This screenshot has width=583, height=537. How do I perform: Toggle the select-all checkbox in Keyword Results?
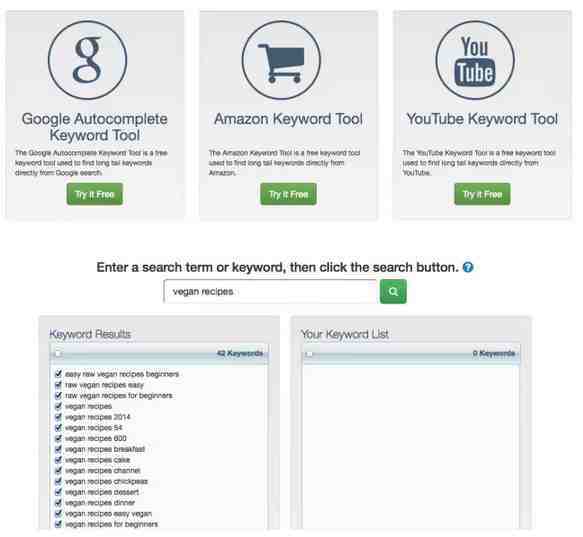click(x=58, y=353)
